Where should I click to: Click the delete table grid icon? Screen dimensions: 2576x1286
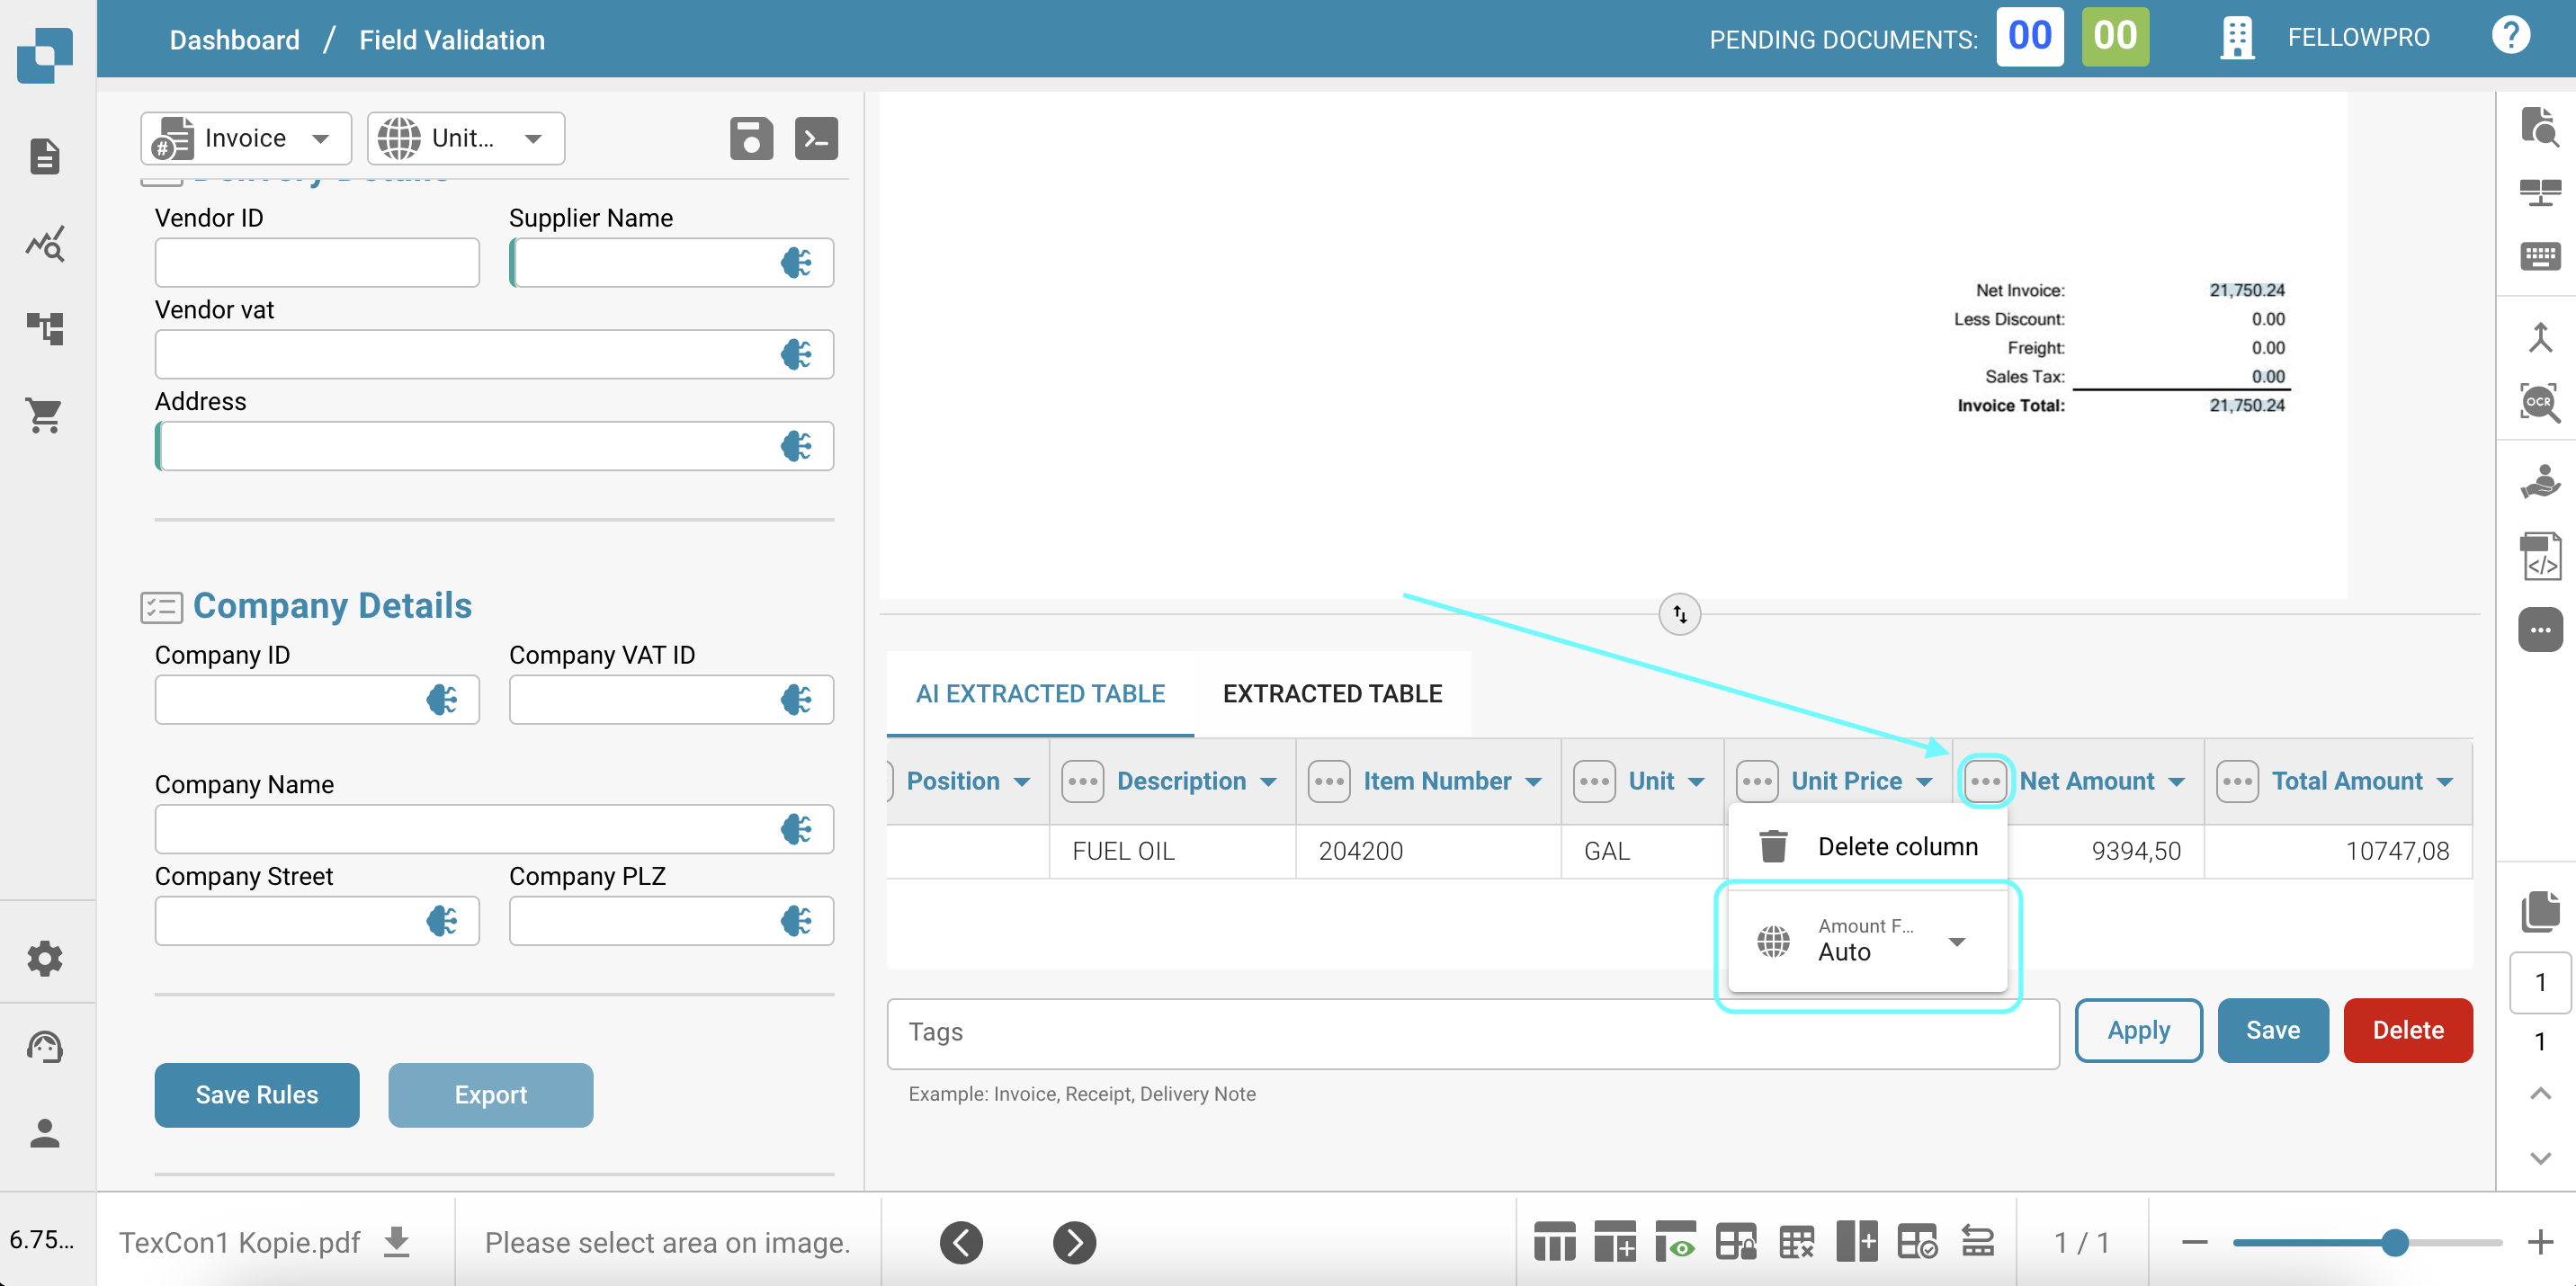(1796, 1242)
